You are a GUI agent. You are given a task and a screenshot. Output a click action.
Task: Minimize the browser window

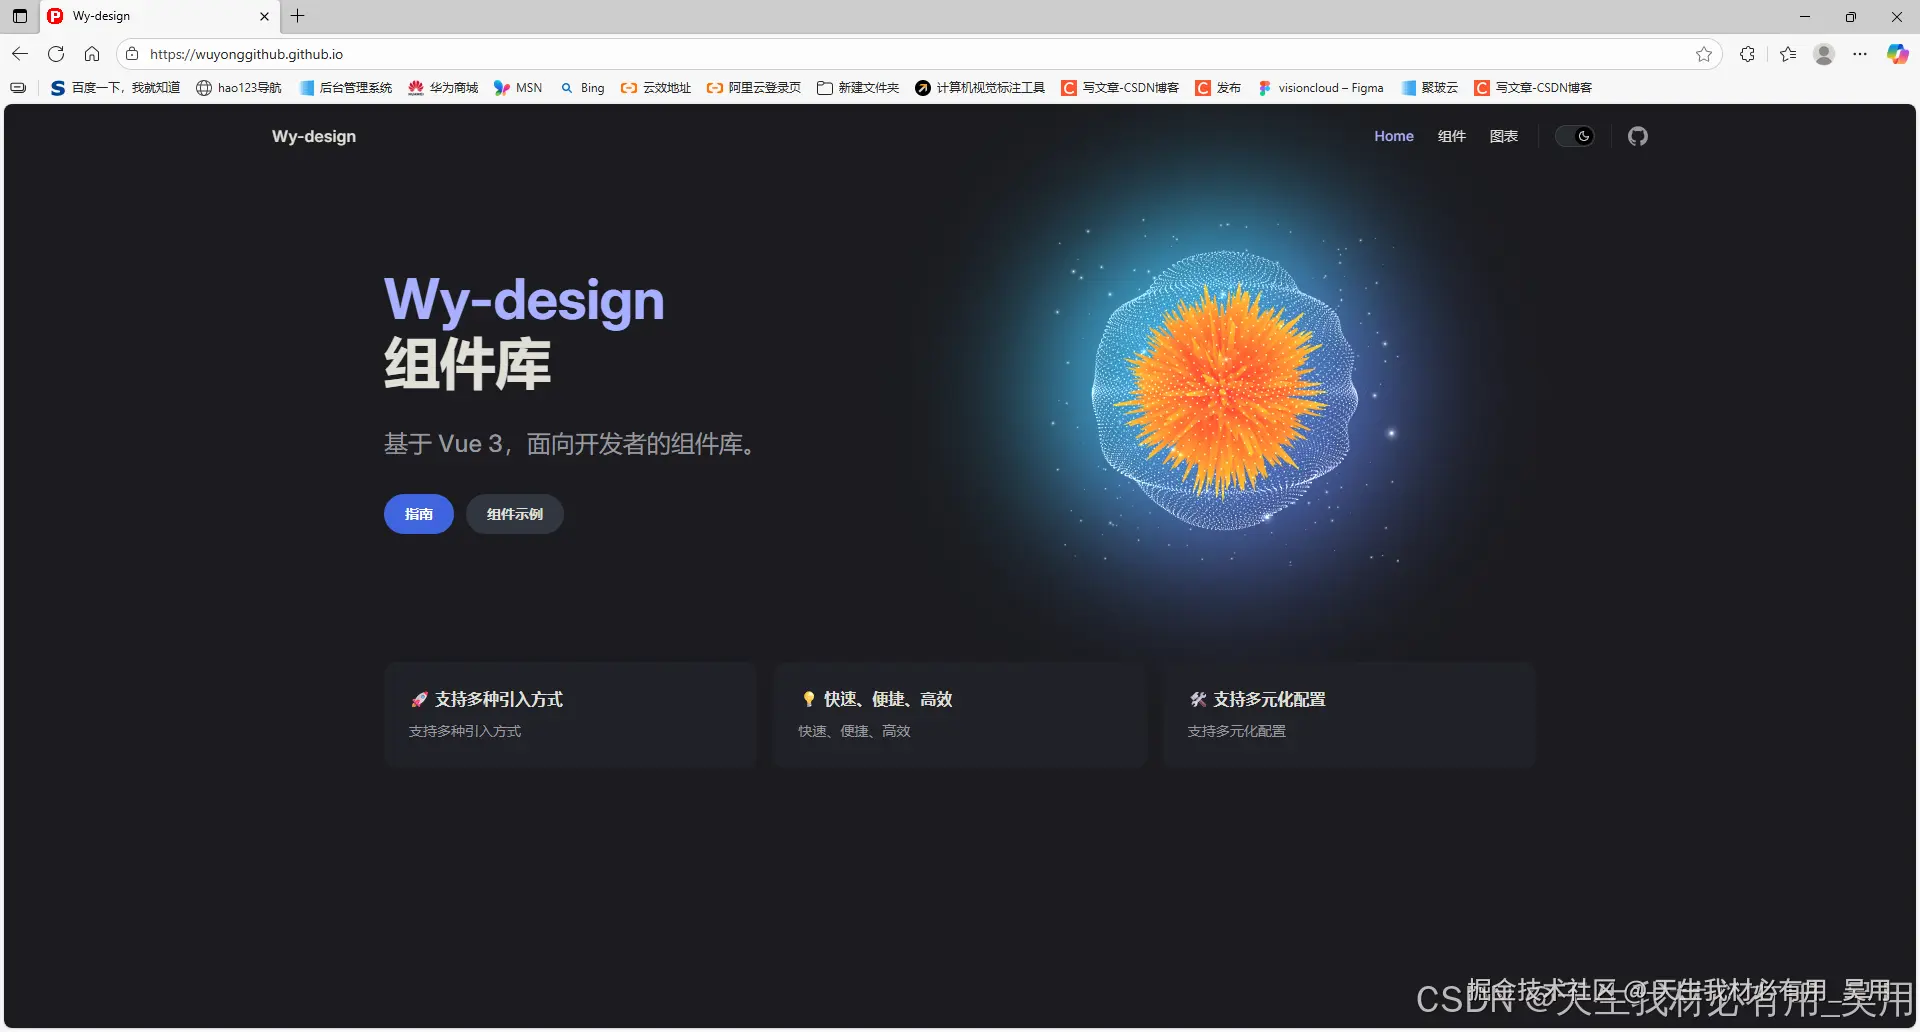[1805, 16]
